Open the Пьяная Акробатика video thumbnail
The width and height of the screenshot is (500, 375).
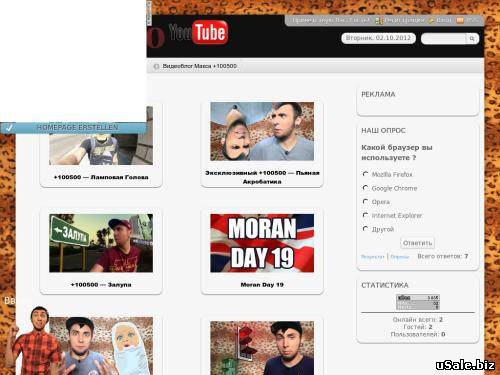click(x=262, y=131)
